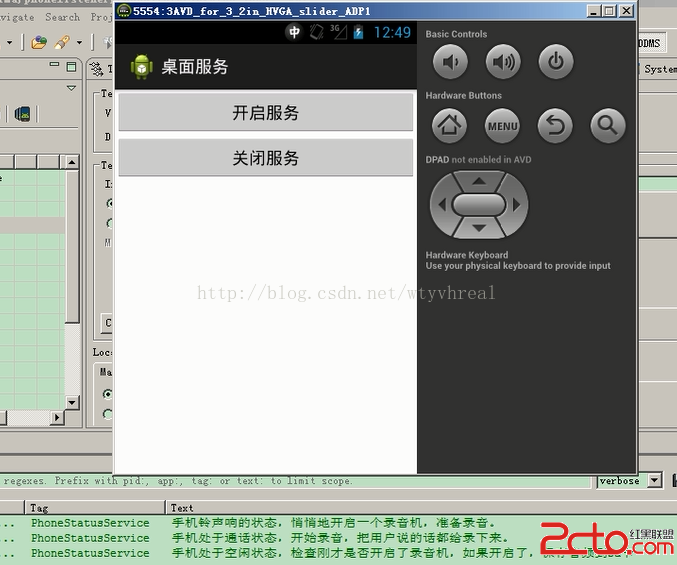Open view menu triangle in left panel
The width and height of the screenshot is (677, 565).
(71, 88)
